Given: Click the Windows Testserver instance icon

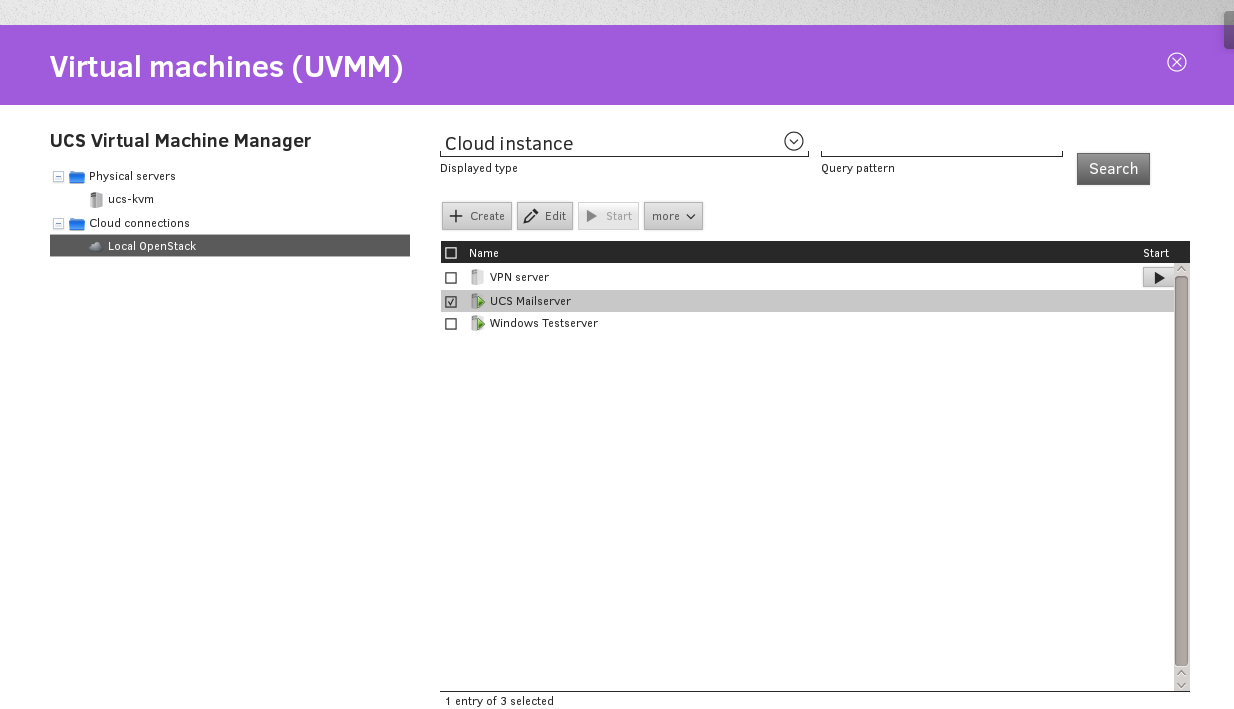Looking at the screenshot, I should point(478,324).
